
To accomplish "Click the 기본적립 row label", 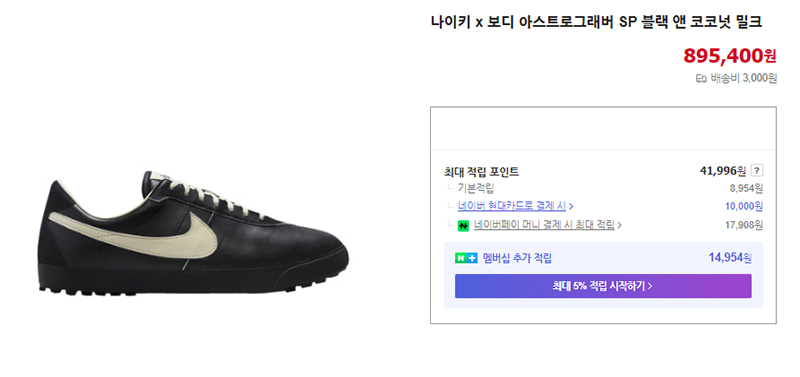I will 476,188.
